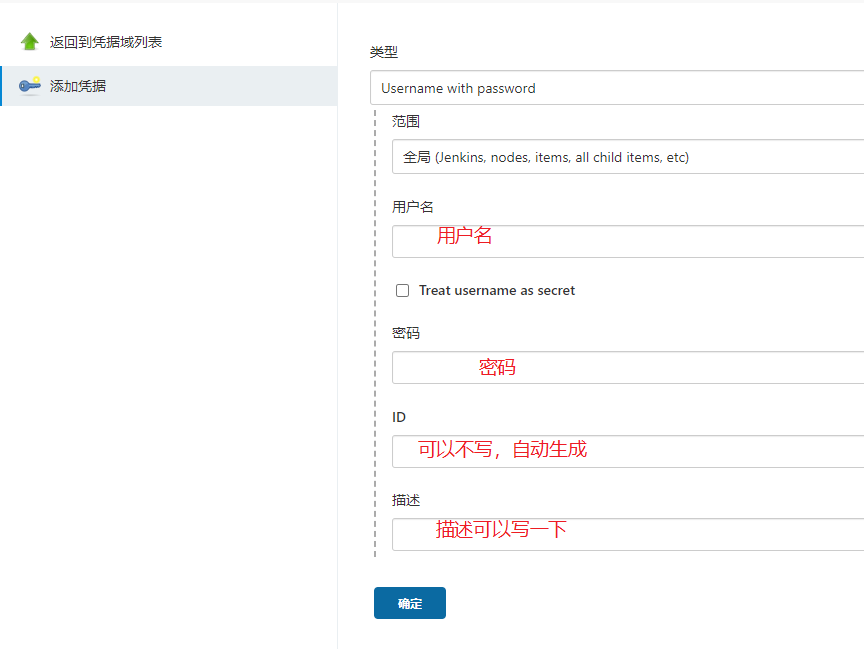Open the 类型 dropdown showing Username with password
Screen dimensions: 864x649
coord(616,88)
